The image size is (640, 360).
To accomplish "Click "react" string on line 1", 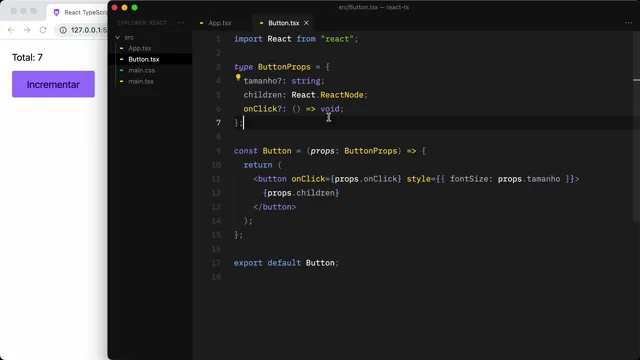I will tap(337, 39).
